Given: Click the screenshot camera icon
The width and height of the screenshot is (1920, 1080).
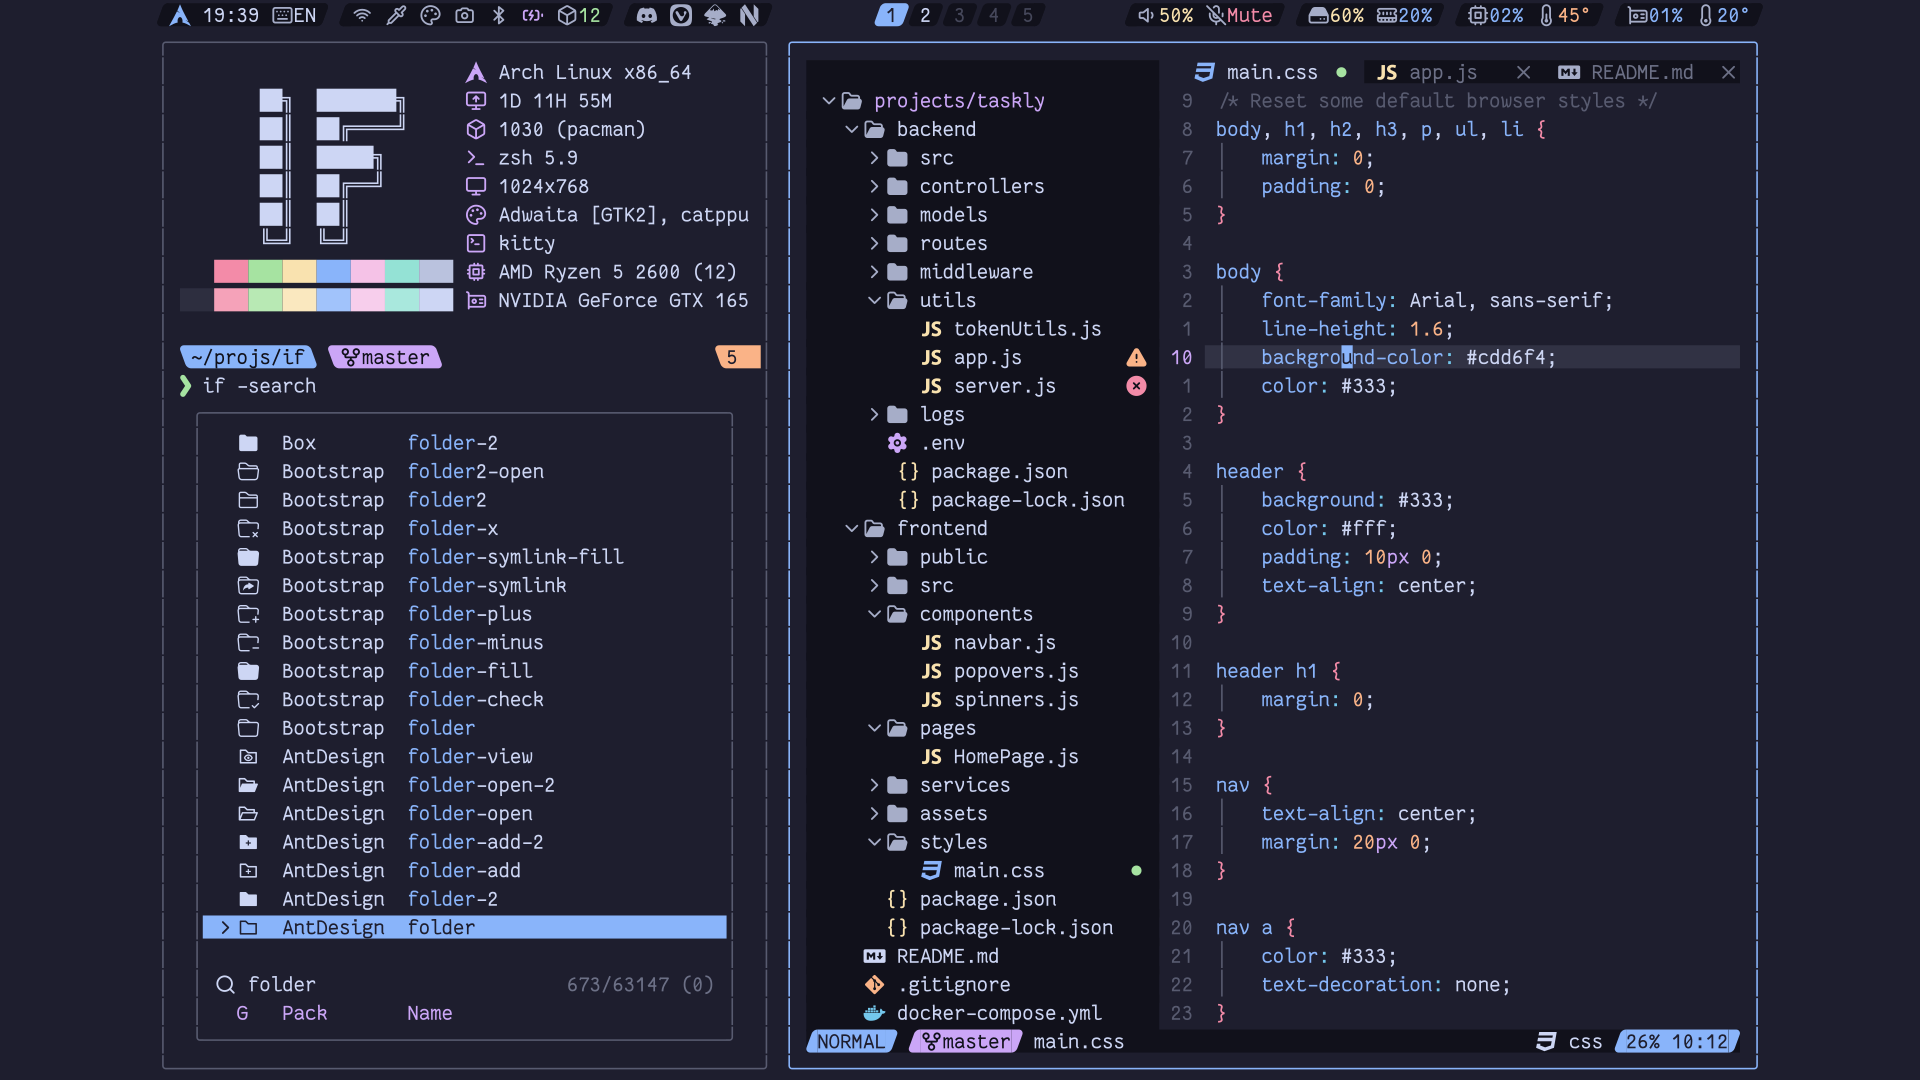Looking at the screenshot, I should [x=464, y=15].
